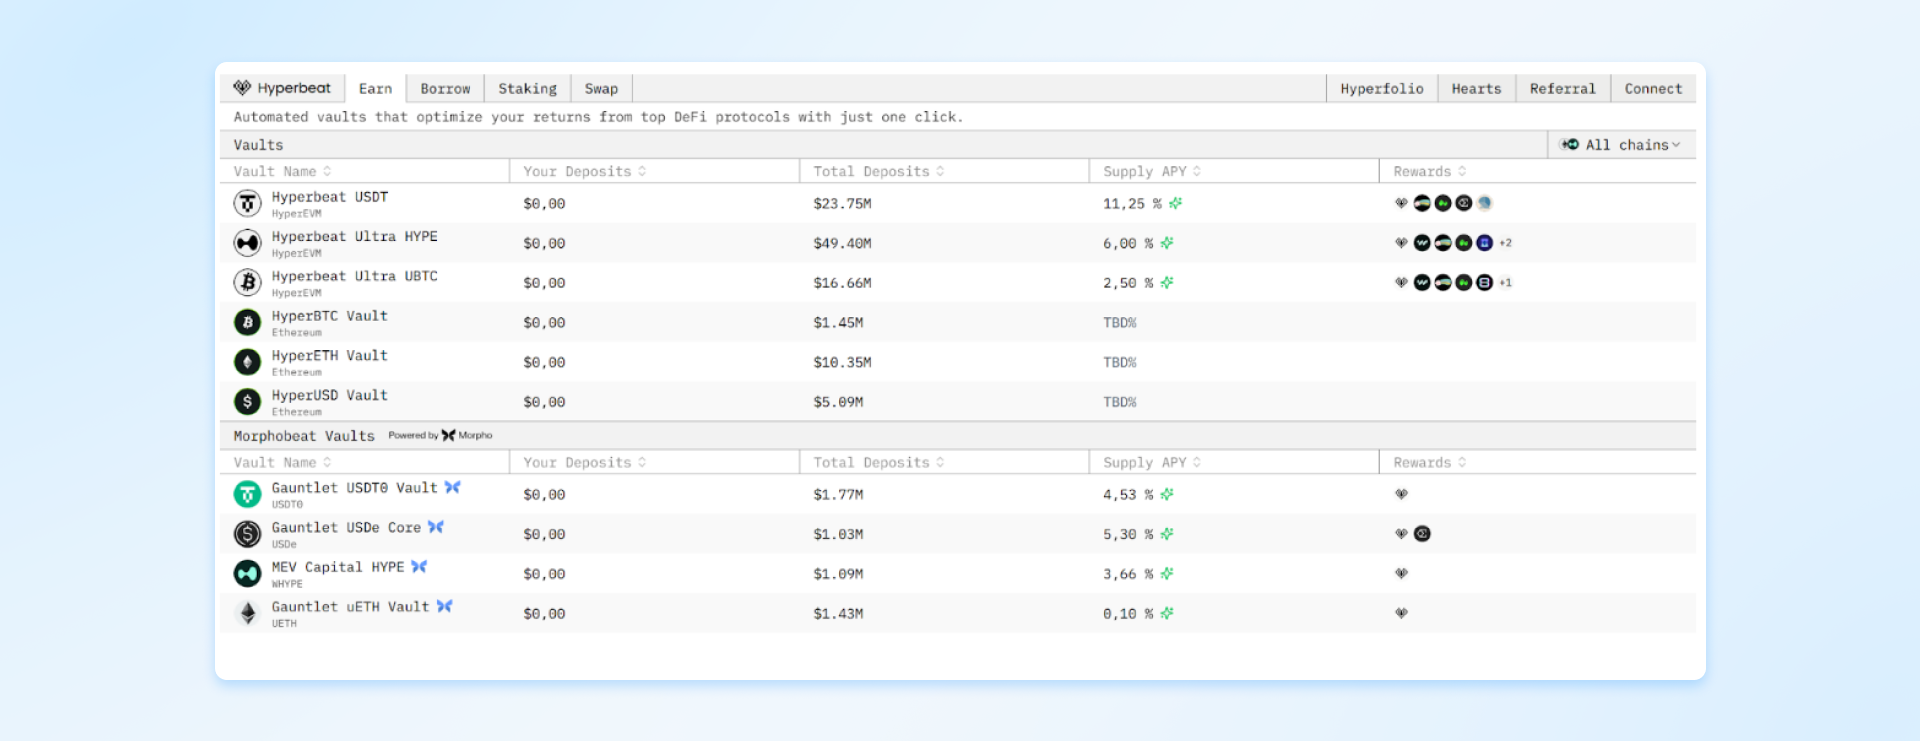This screenshot has height=741, width=1920.
Task: Sort Morphobeat table by Supply APY
Action: 1152,462
